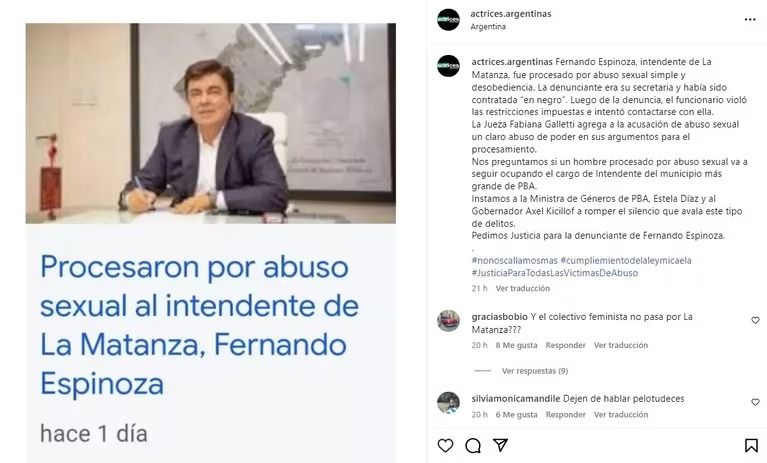This screenshot has width=767, height=463.
Task: Open hashtag #JusticiaParaTodasLasVictimasDeAbuso
Action: point(555,273)
